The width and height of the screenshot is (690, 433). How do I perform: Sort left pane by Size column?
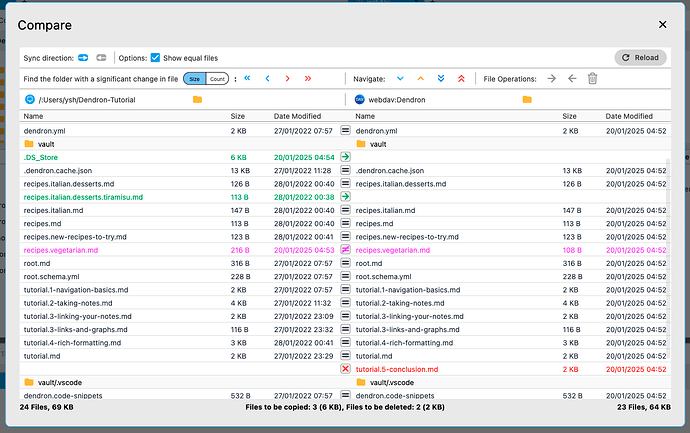[238, 116]
